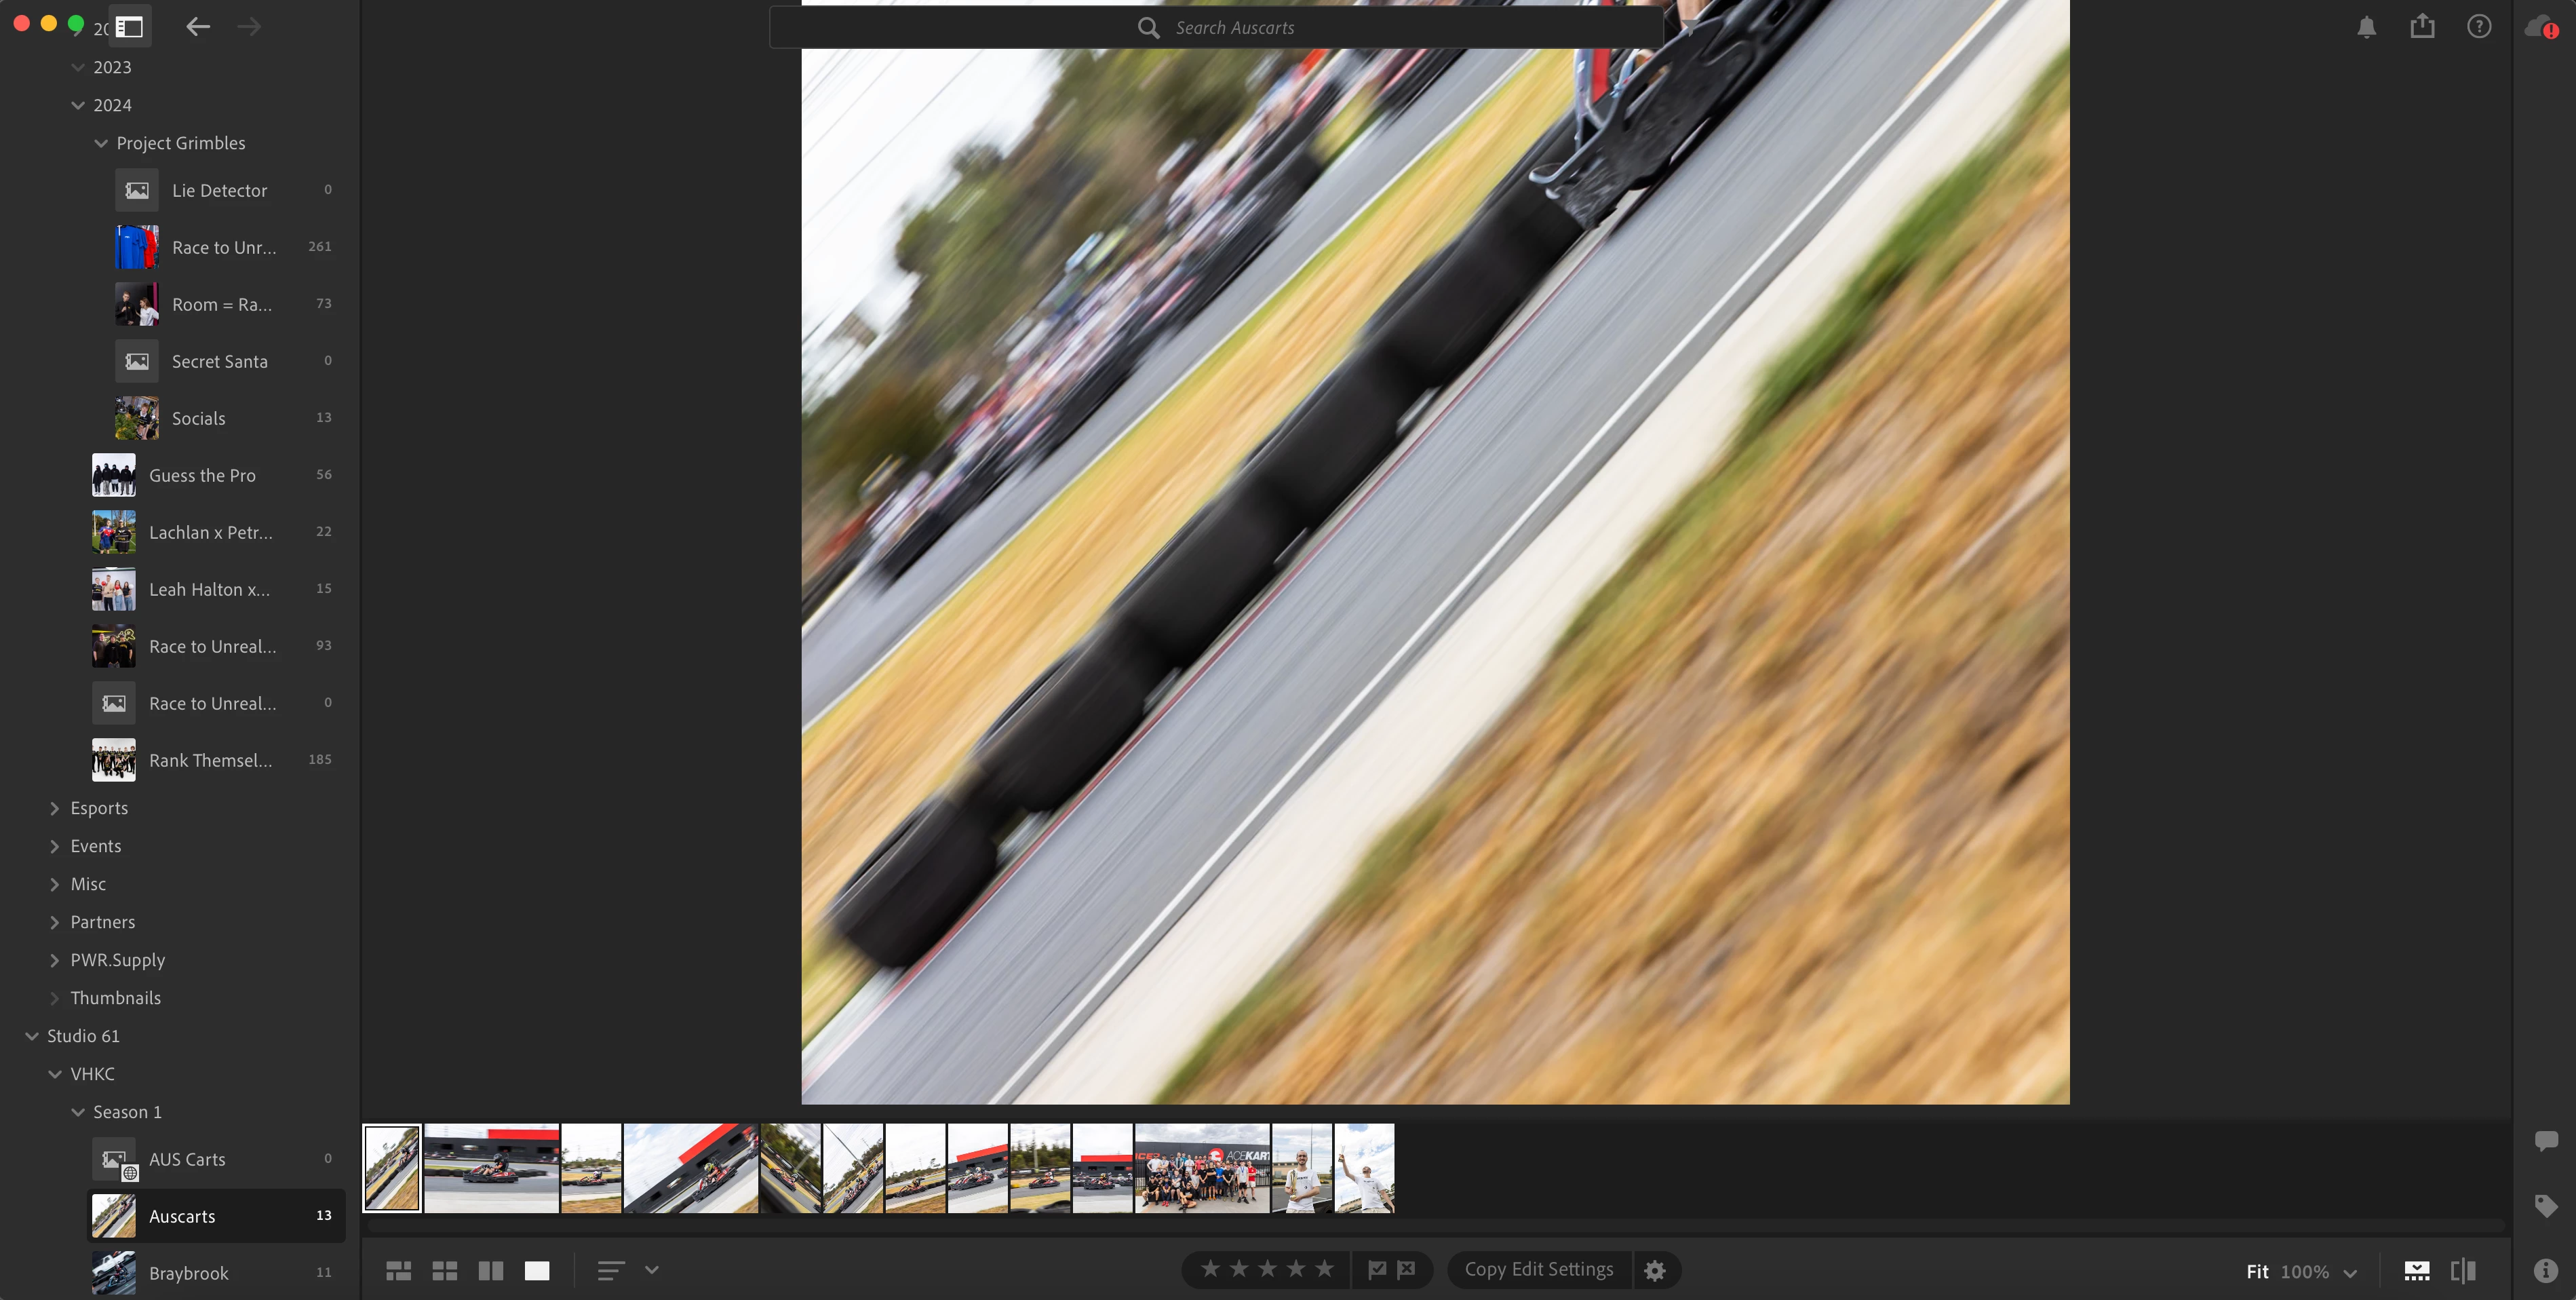Click Copy Edit Settings button
This screenshot has width=2576, height=1300.
click(x=1538, y=1269)
